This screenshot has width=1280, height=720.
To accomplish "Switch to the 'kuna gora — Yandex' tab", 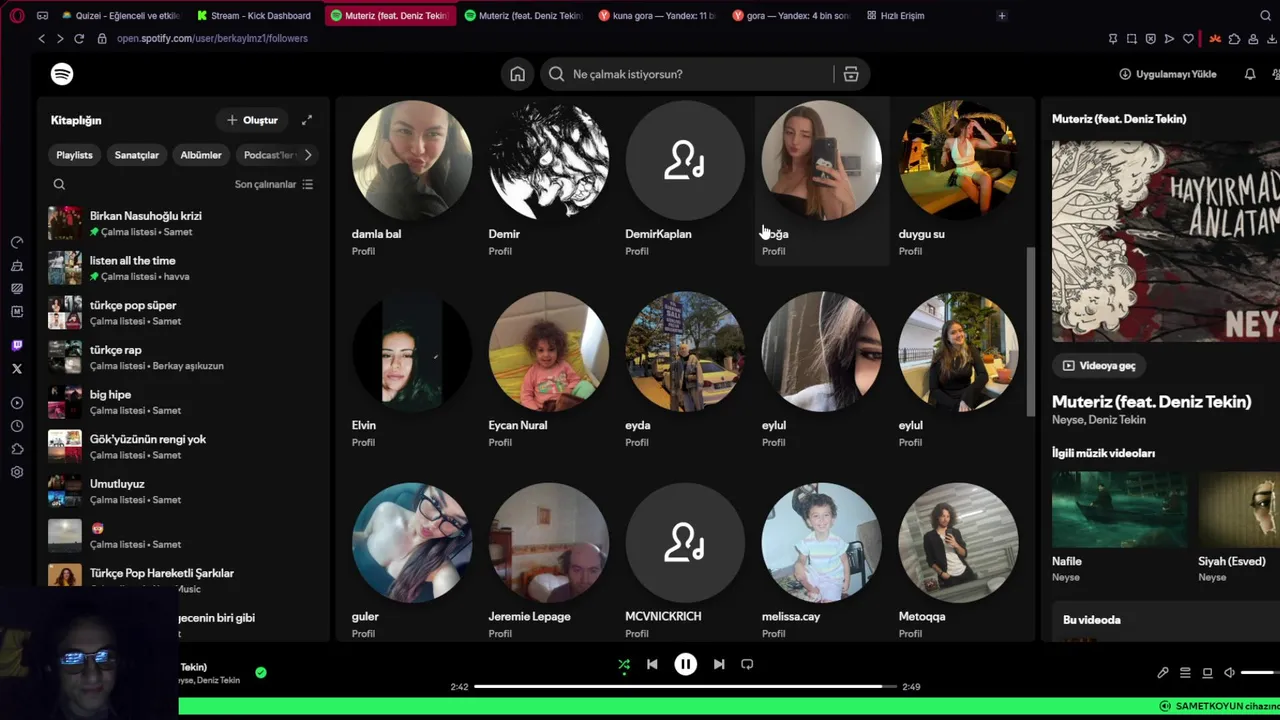I will point(656,16).
